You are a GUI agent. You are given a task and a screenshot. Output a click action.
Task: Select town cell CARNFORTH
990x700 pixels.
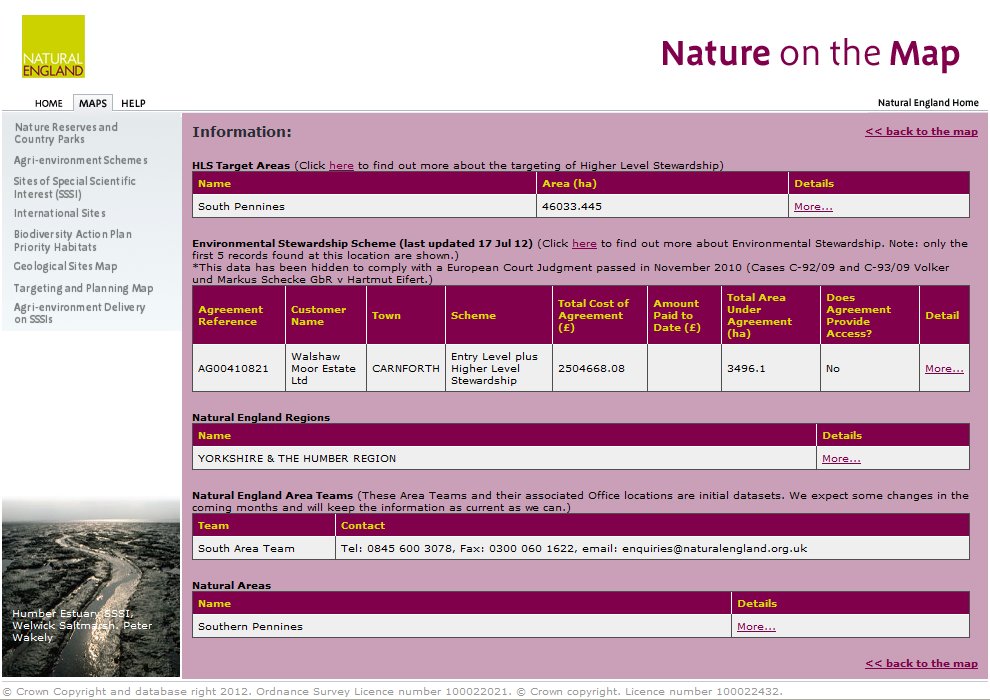[406, 368]
